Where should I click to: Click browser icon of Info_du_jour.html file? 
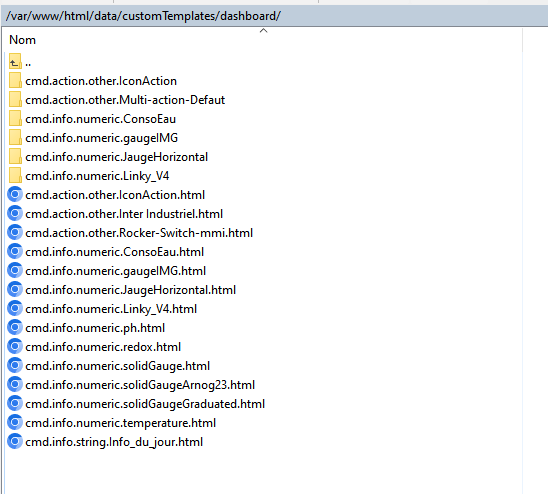[15, 441]
